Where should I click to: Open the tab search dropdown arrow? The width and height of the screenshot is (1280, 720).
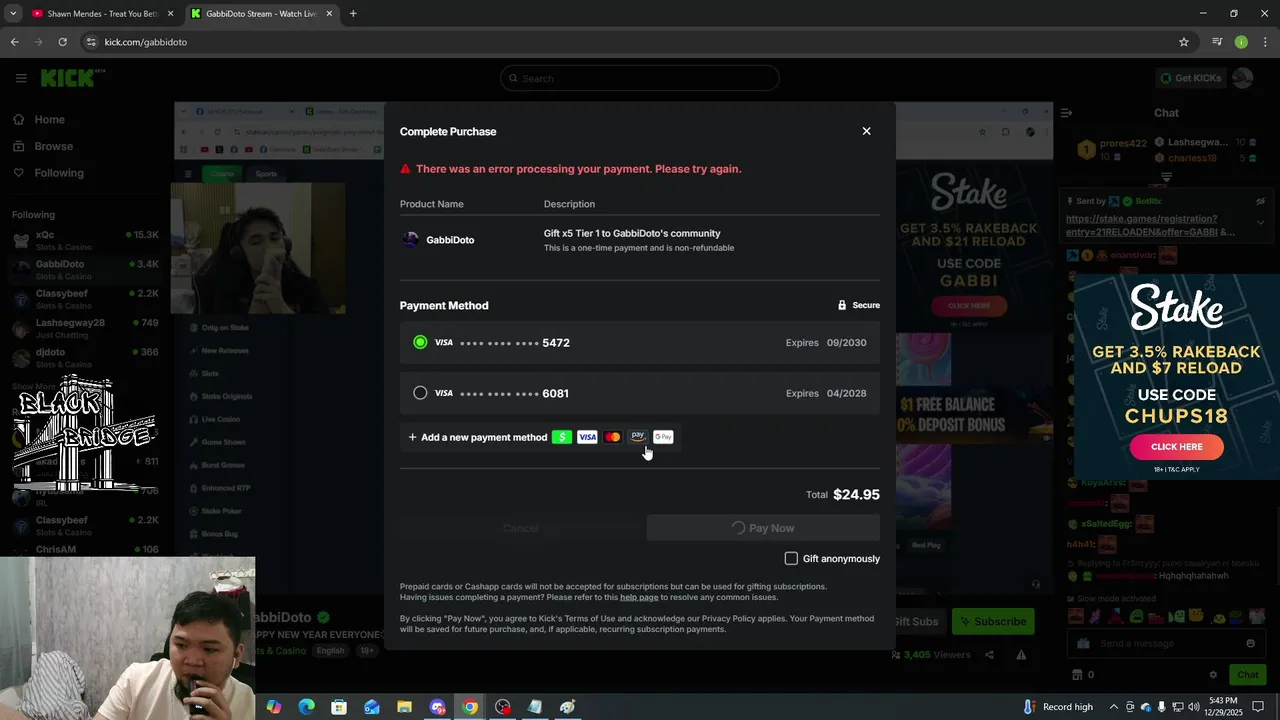click(13, 14)
